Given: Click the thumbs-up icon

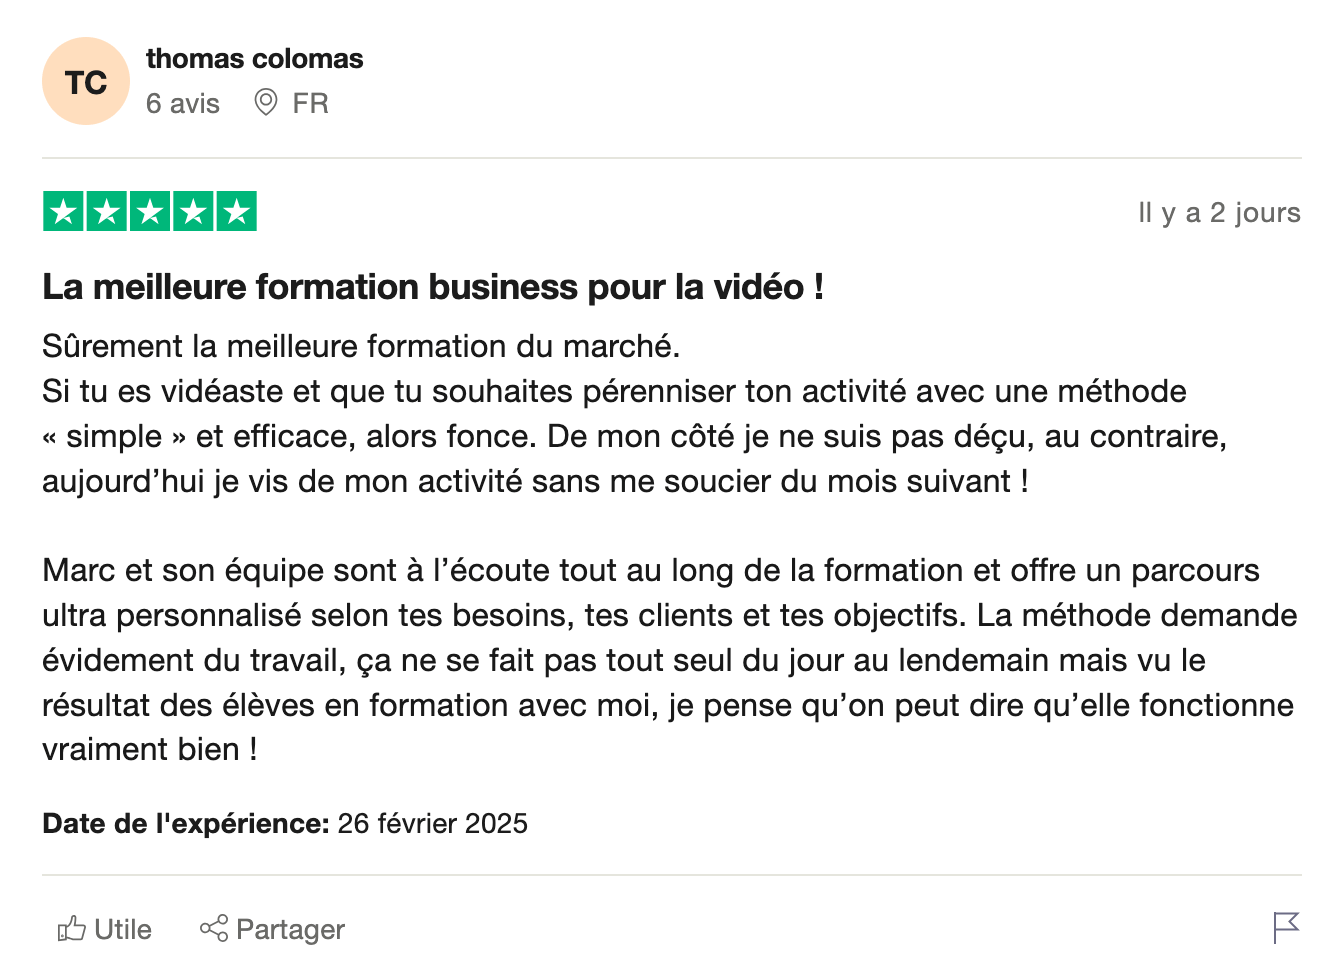Looking at the screenshot, I should 71,929.
